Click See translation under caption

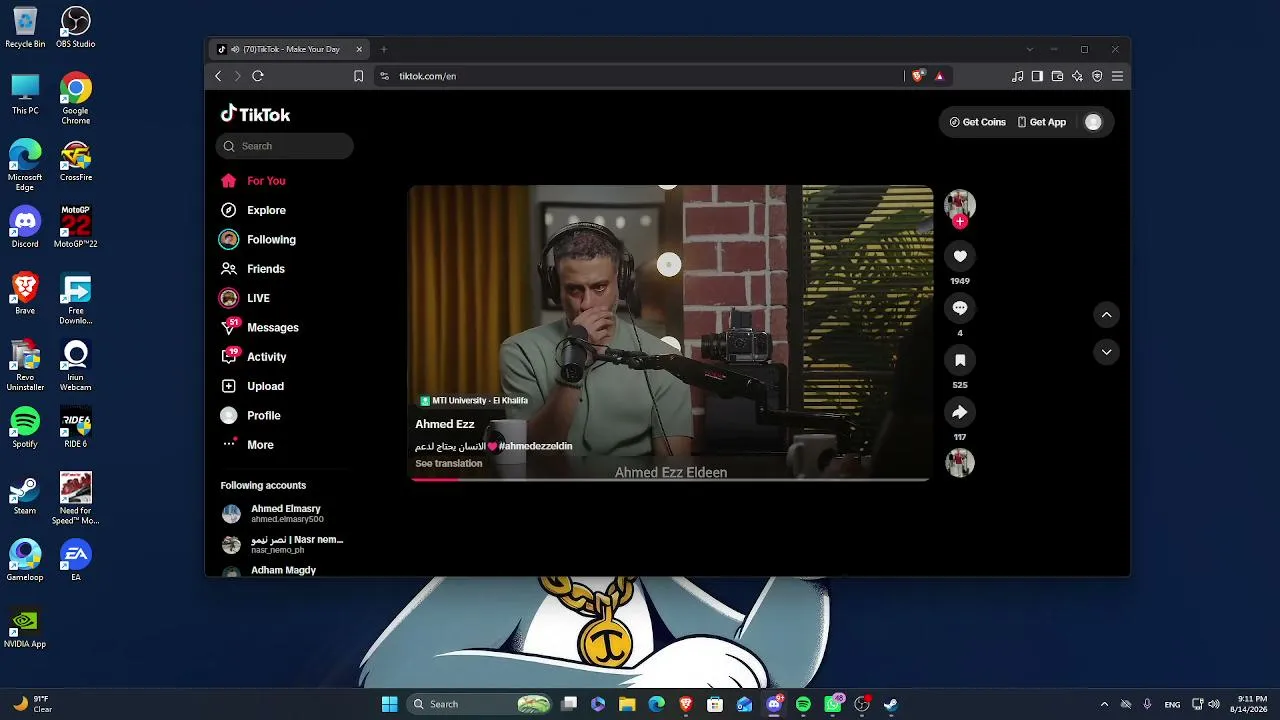pos(449,464)
